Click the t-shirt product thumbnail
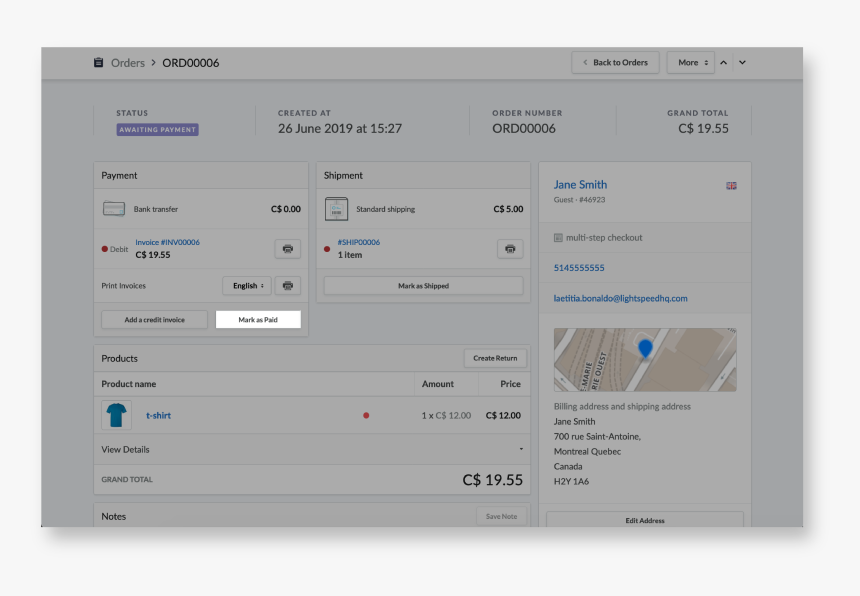This screenshot has height=596, width=860. [116, 415]
